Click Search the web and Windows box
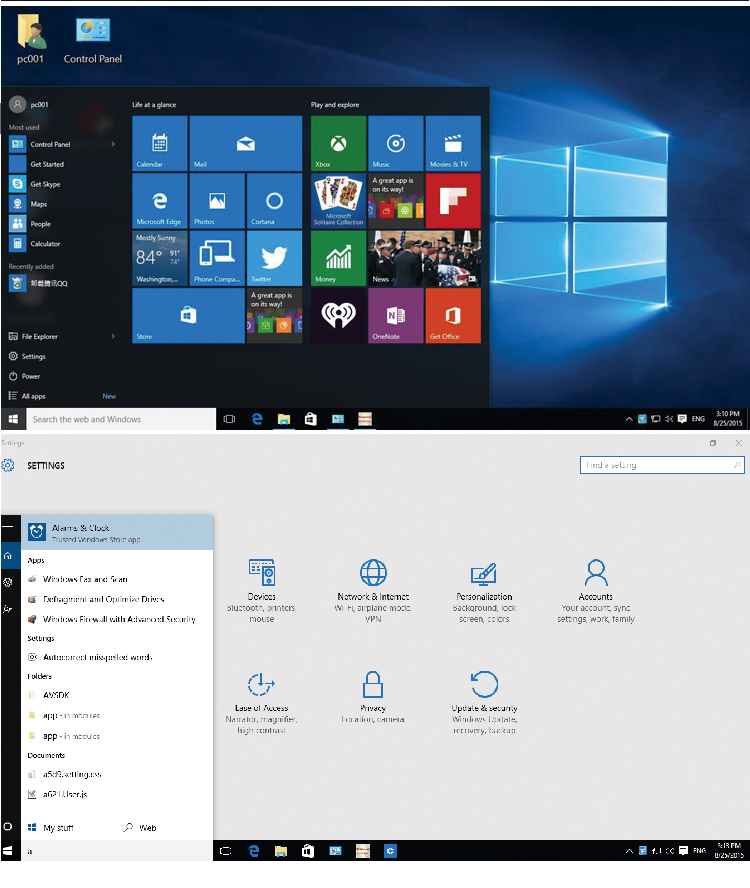The width and height of the screenshot is (750, 888). pyautogui.click(x=121, y=419)
